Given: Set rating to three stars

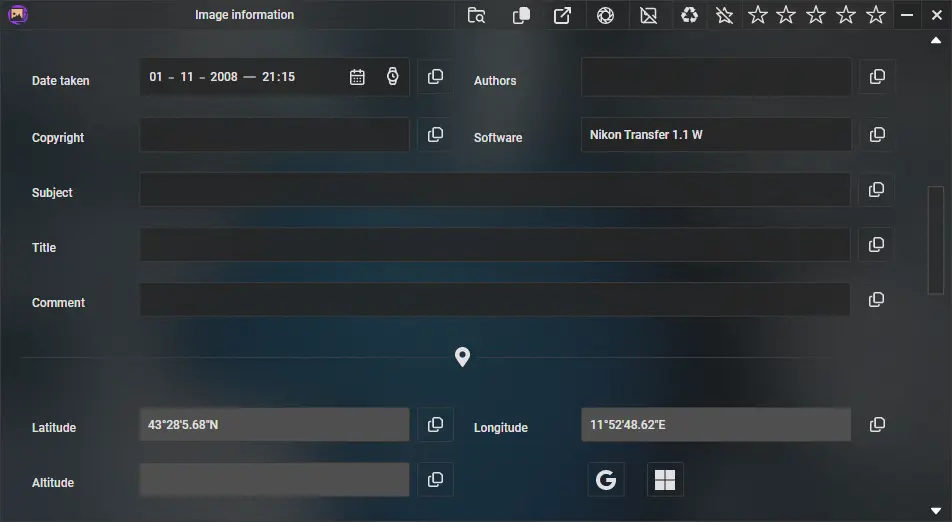Looking at the screenshot, I should pos(816,15).
